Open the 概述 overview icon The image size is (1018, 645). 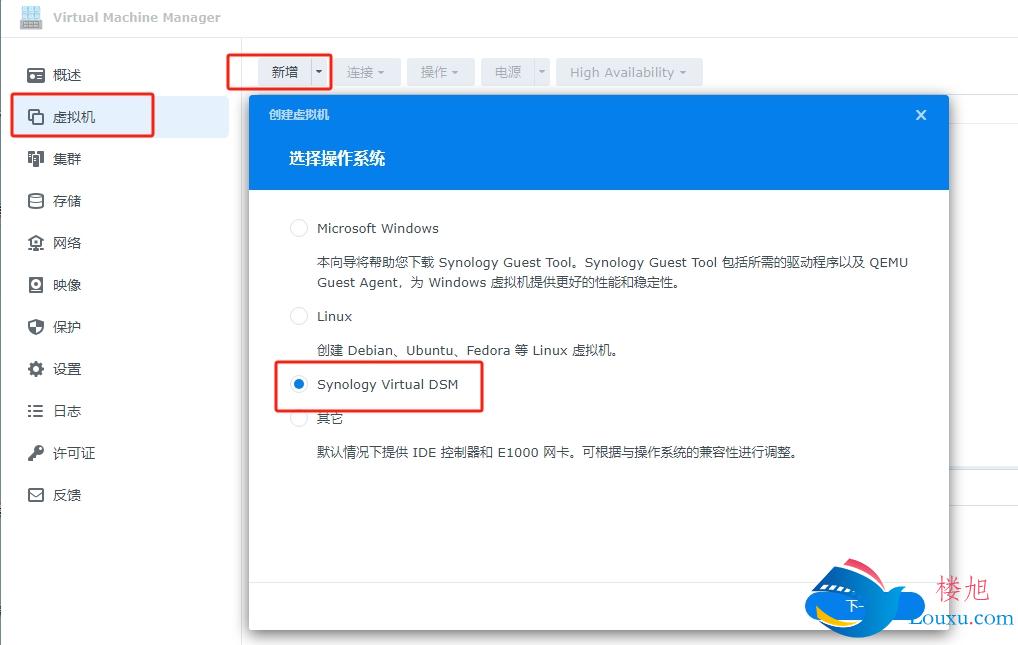coord(36,75)
